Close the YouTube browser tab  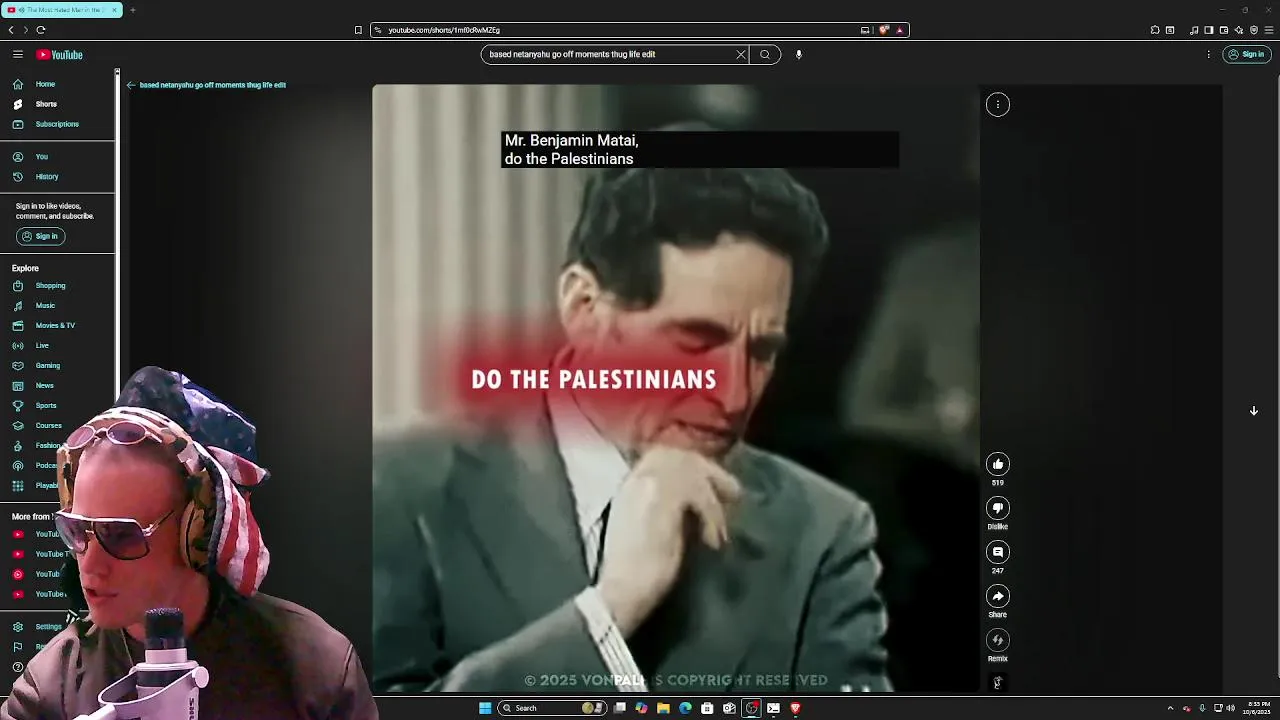[114, 10]
